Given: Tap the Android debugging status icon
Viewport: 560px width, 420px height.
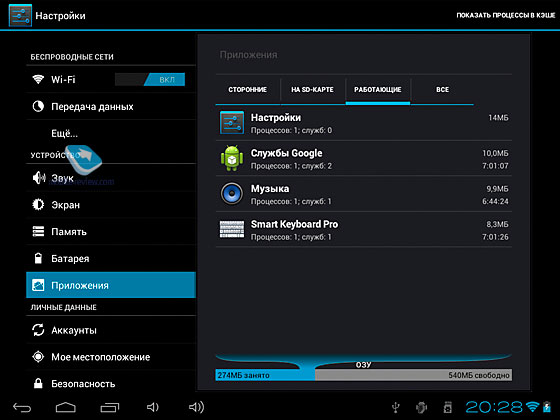Looking at the screenshot, I should 421,407.
